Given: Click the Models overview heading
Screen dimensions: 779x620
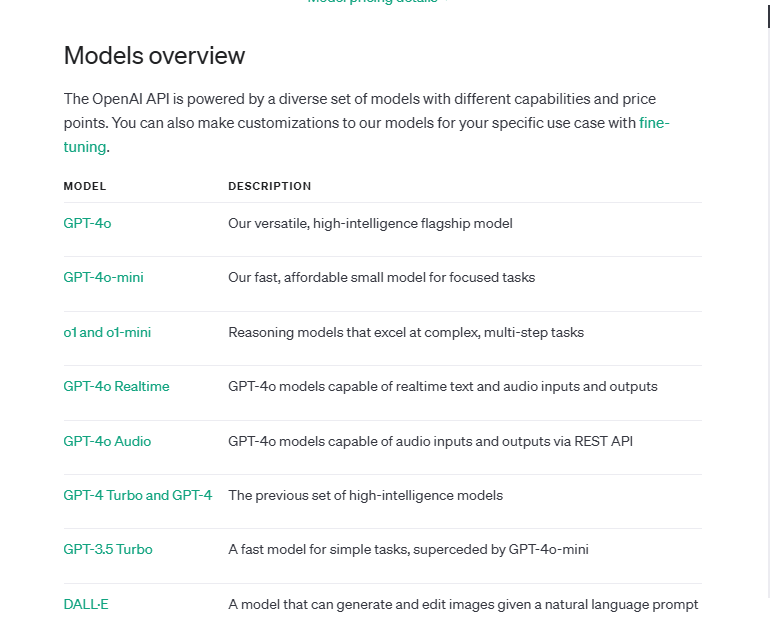Looking at the screenshot, I should [x=154, y=55].
